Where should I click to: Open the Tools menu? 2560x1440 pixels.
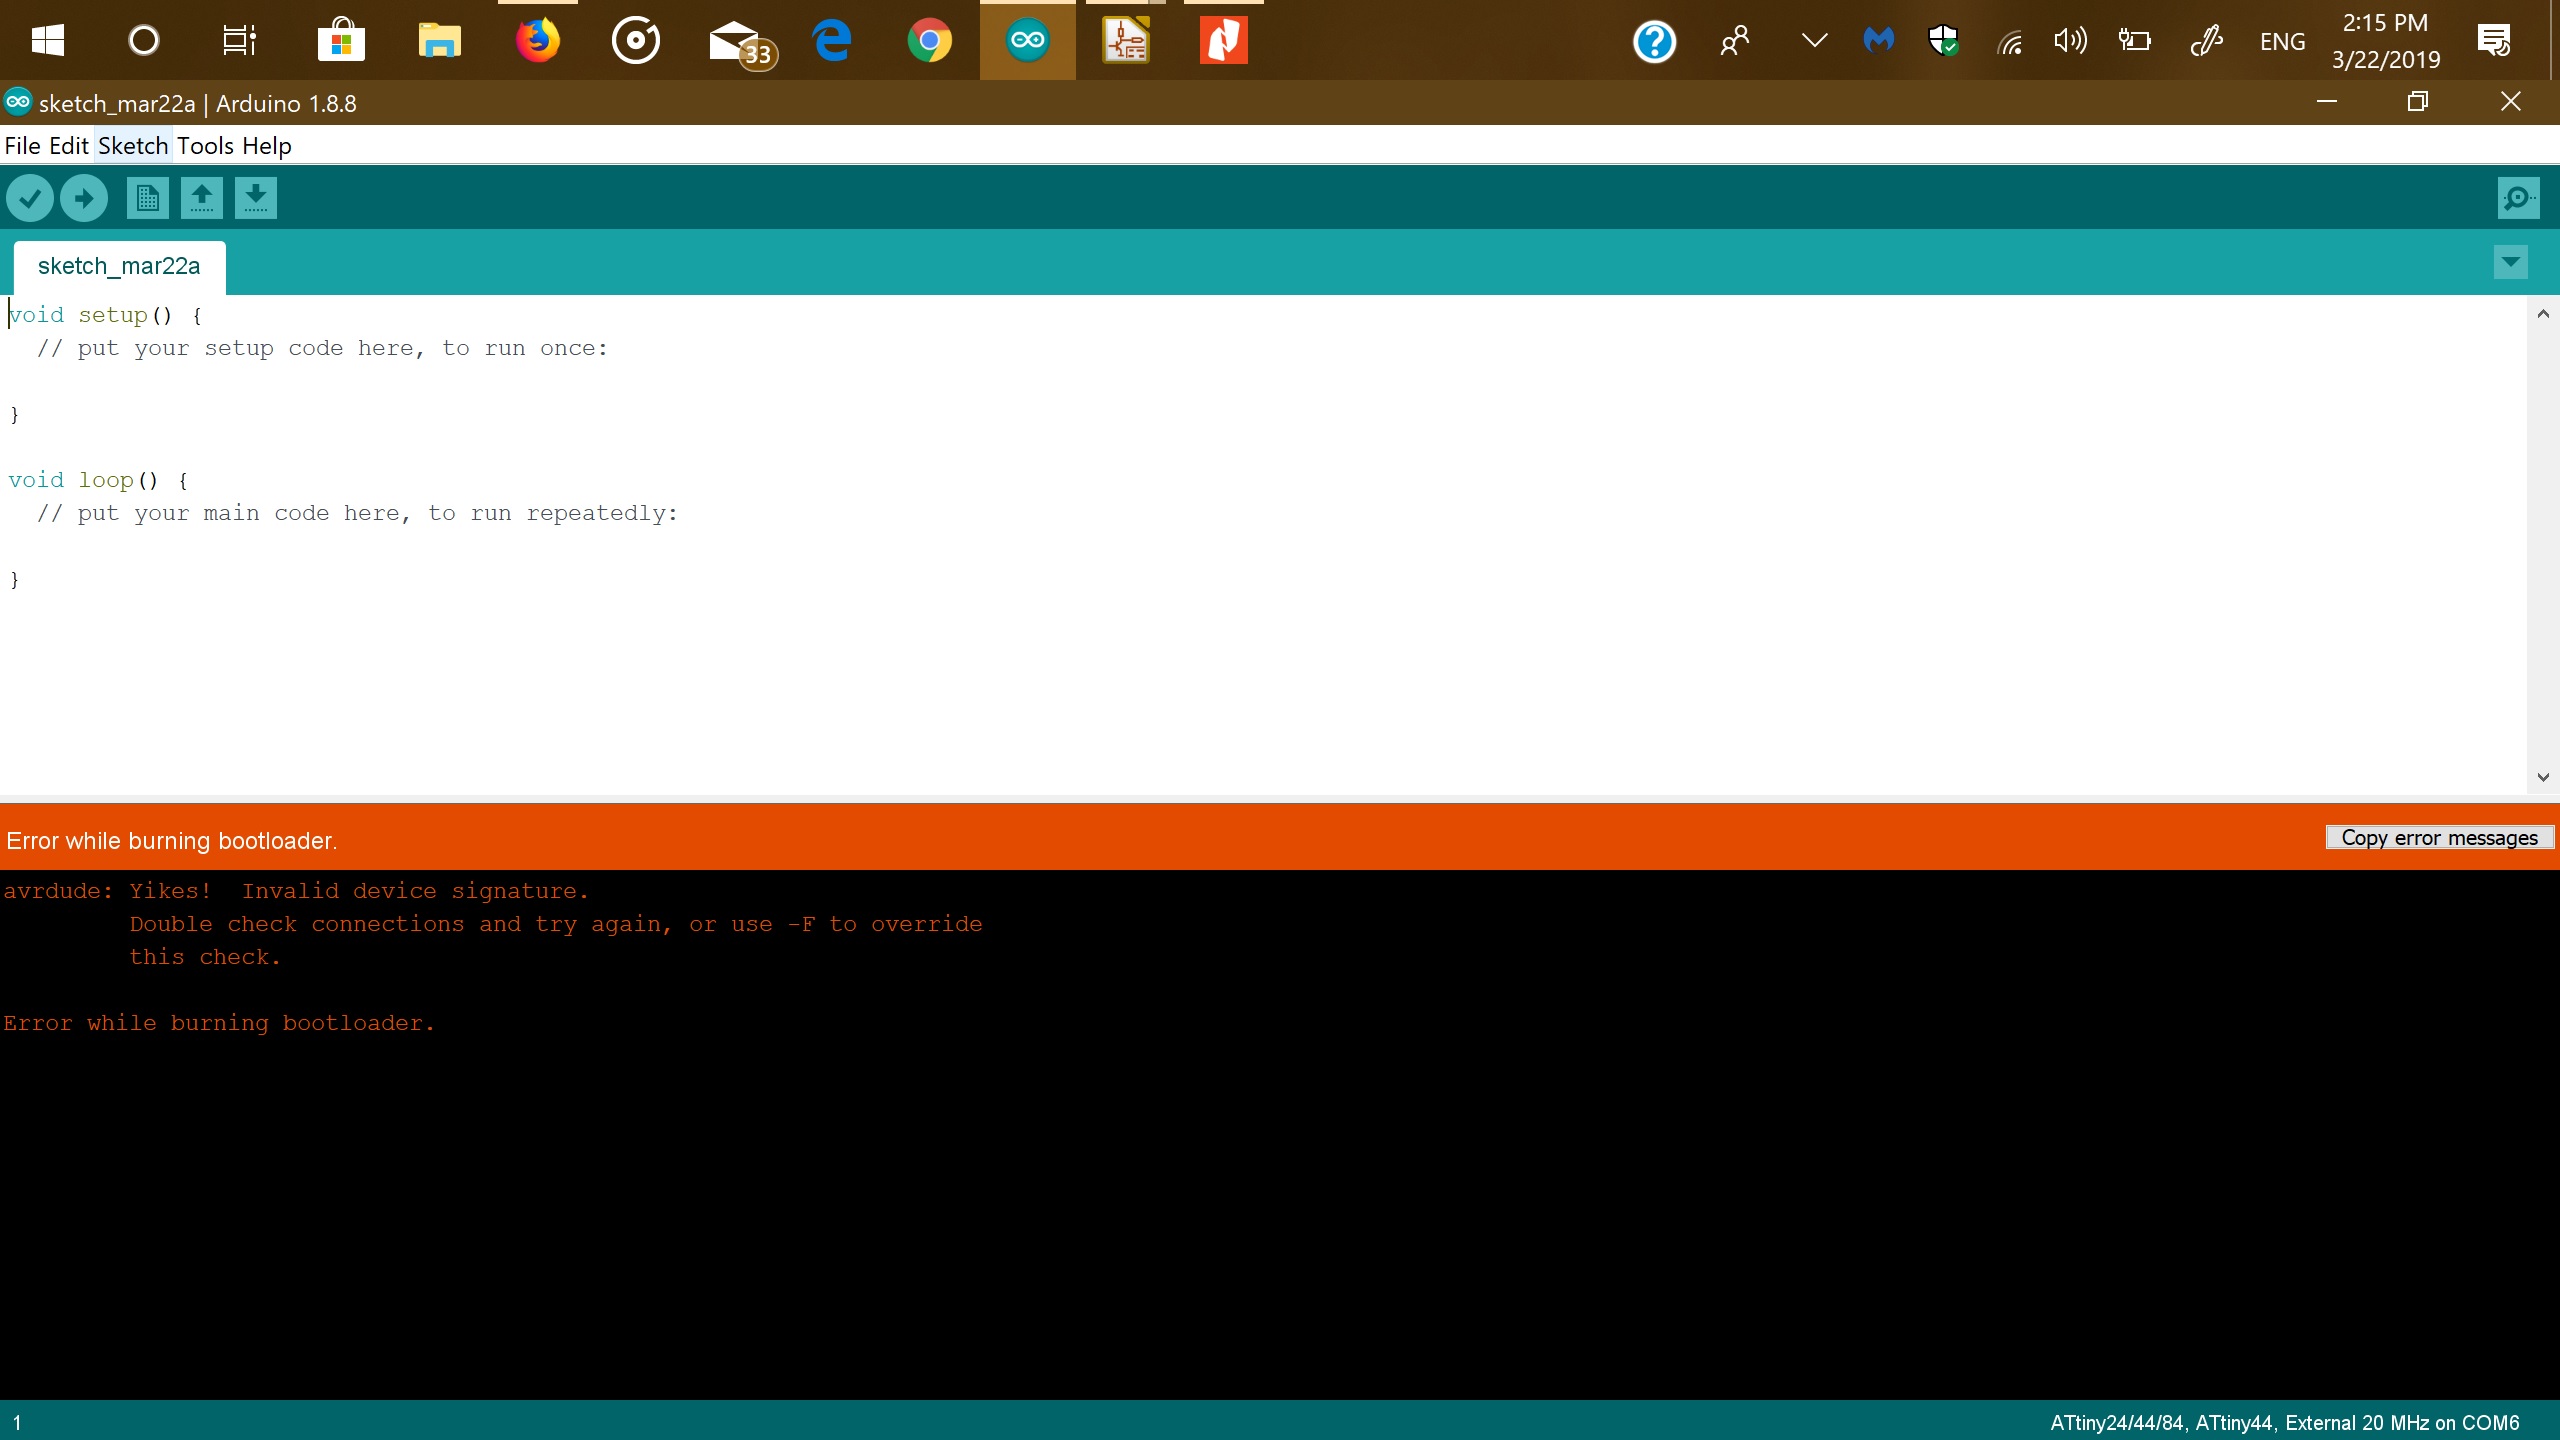point(205,146)
